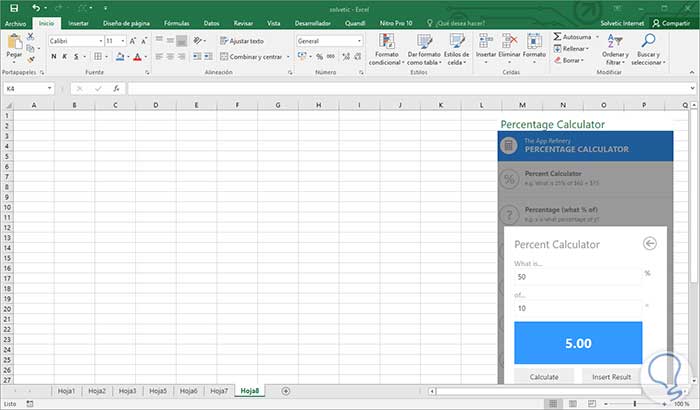Click Combinar y centrar button
Screen dimensions: 700x410
point(251,57)
